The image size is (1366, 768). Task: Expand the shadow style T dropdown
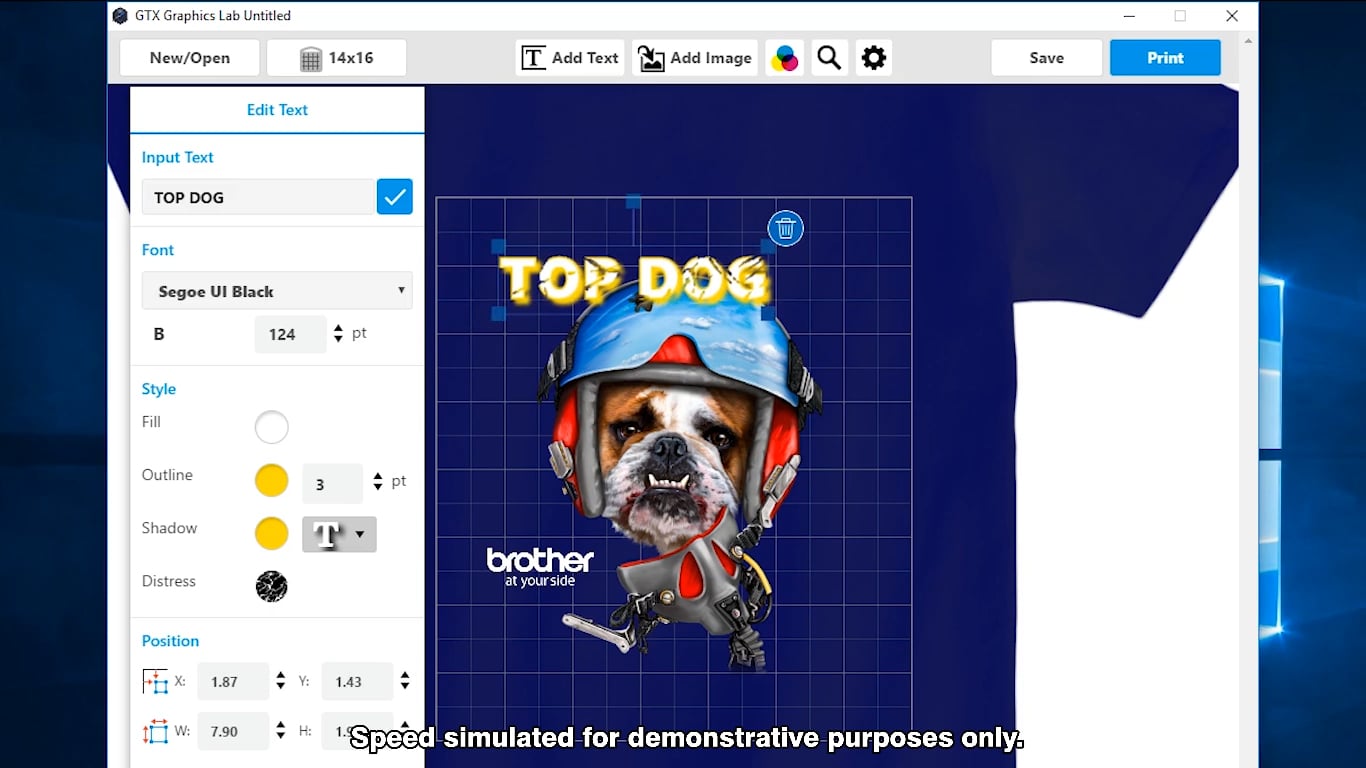click(x=339, y=534)
